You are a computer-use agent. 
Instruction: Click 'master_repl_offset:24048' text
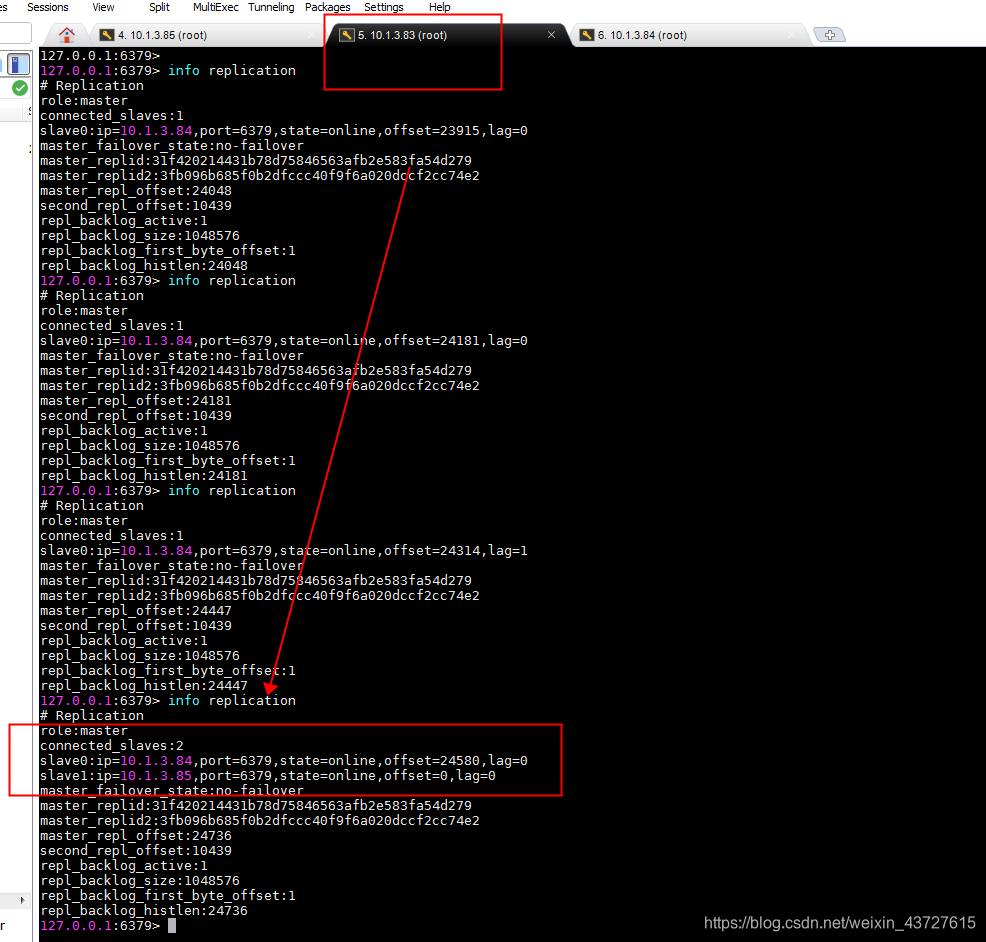(x=136, y=191)
